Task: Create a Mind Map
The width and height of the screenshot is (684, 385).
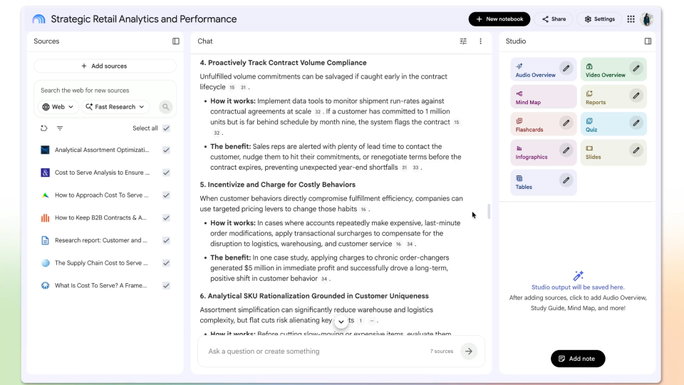Action: pos(544,97)
